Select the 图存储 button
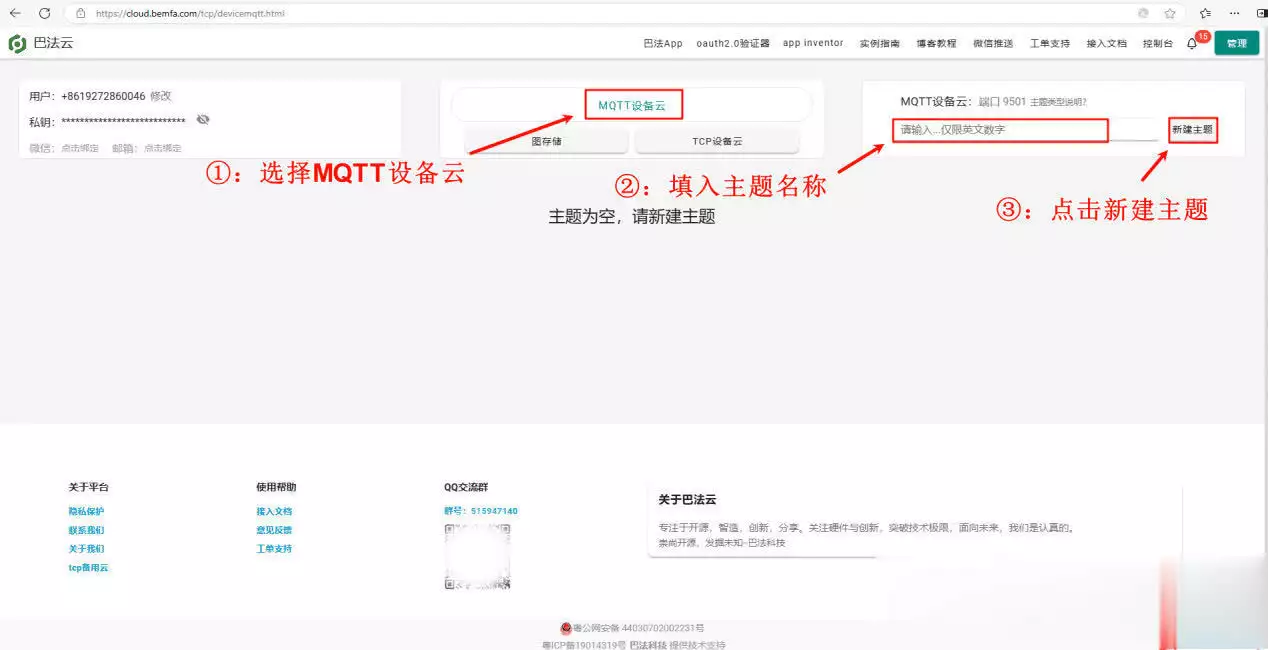 coord(546,141)
